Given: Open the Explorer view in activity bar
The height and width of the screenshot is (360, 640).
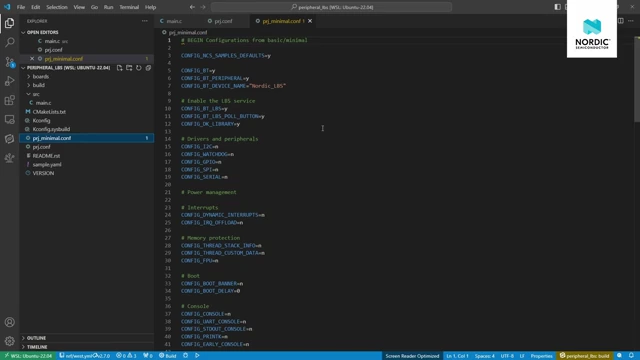Looking at the screenshot, I should click(x=9, y=23).
